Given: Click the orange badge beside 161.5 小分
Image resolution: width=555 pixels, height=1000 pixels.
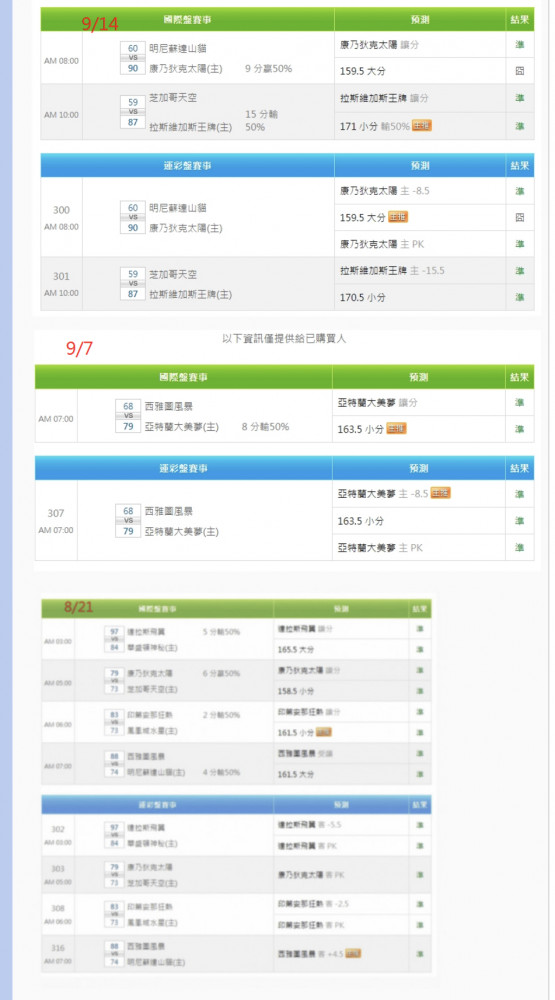Looking at the screenshot, I should click(323, 732).
